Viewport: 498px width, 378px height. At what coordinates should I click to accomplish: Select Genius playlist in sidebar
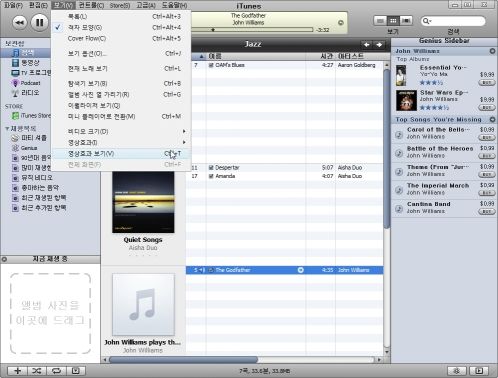point(25,148)
